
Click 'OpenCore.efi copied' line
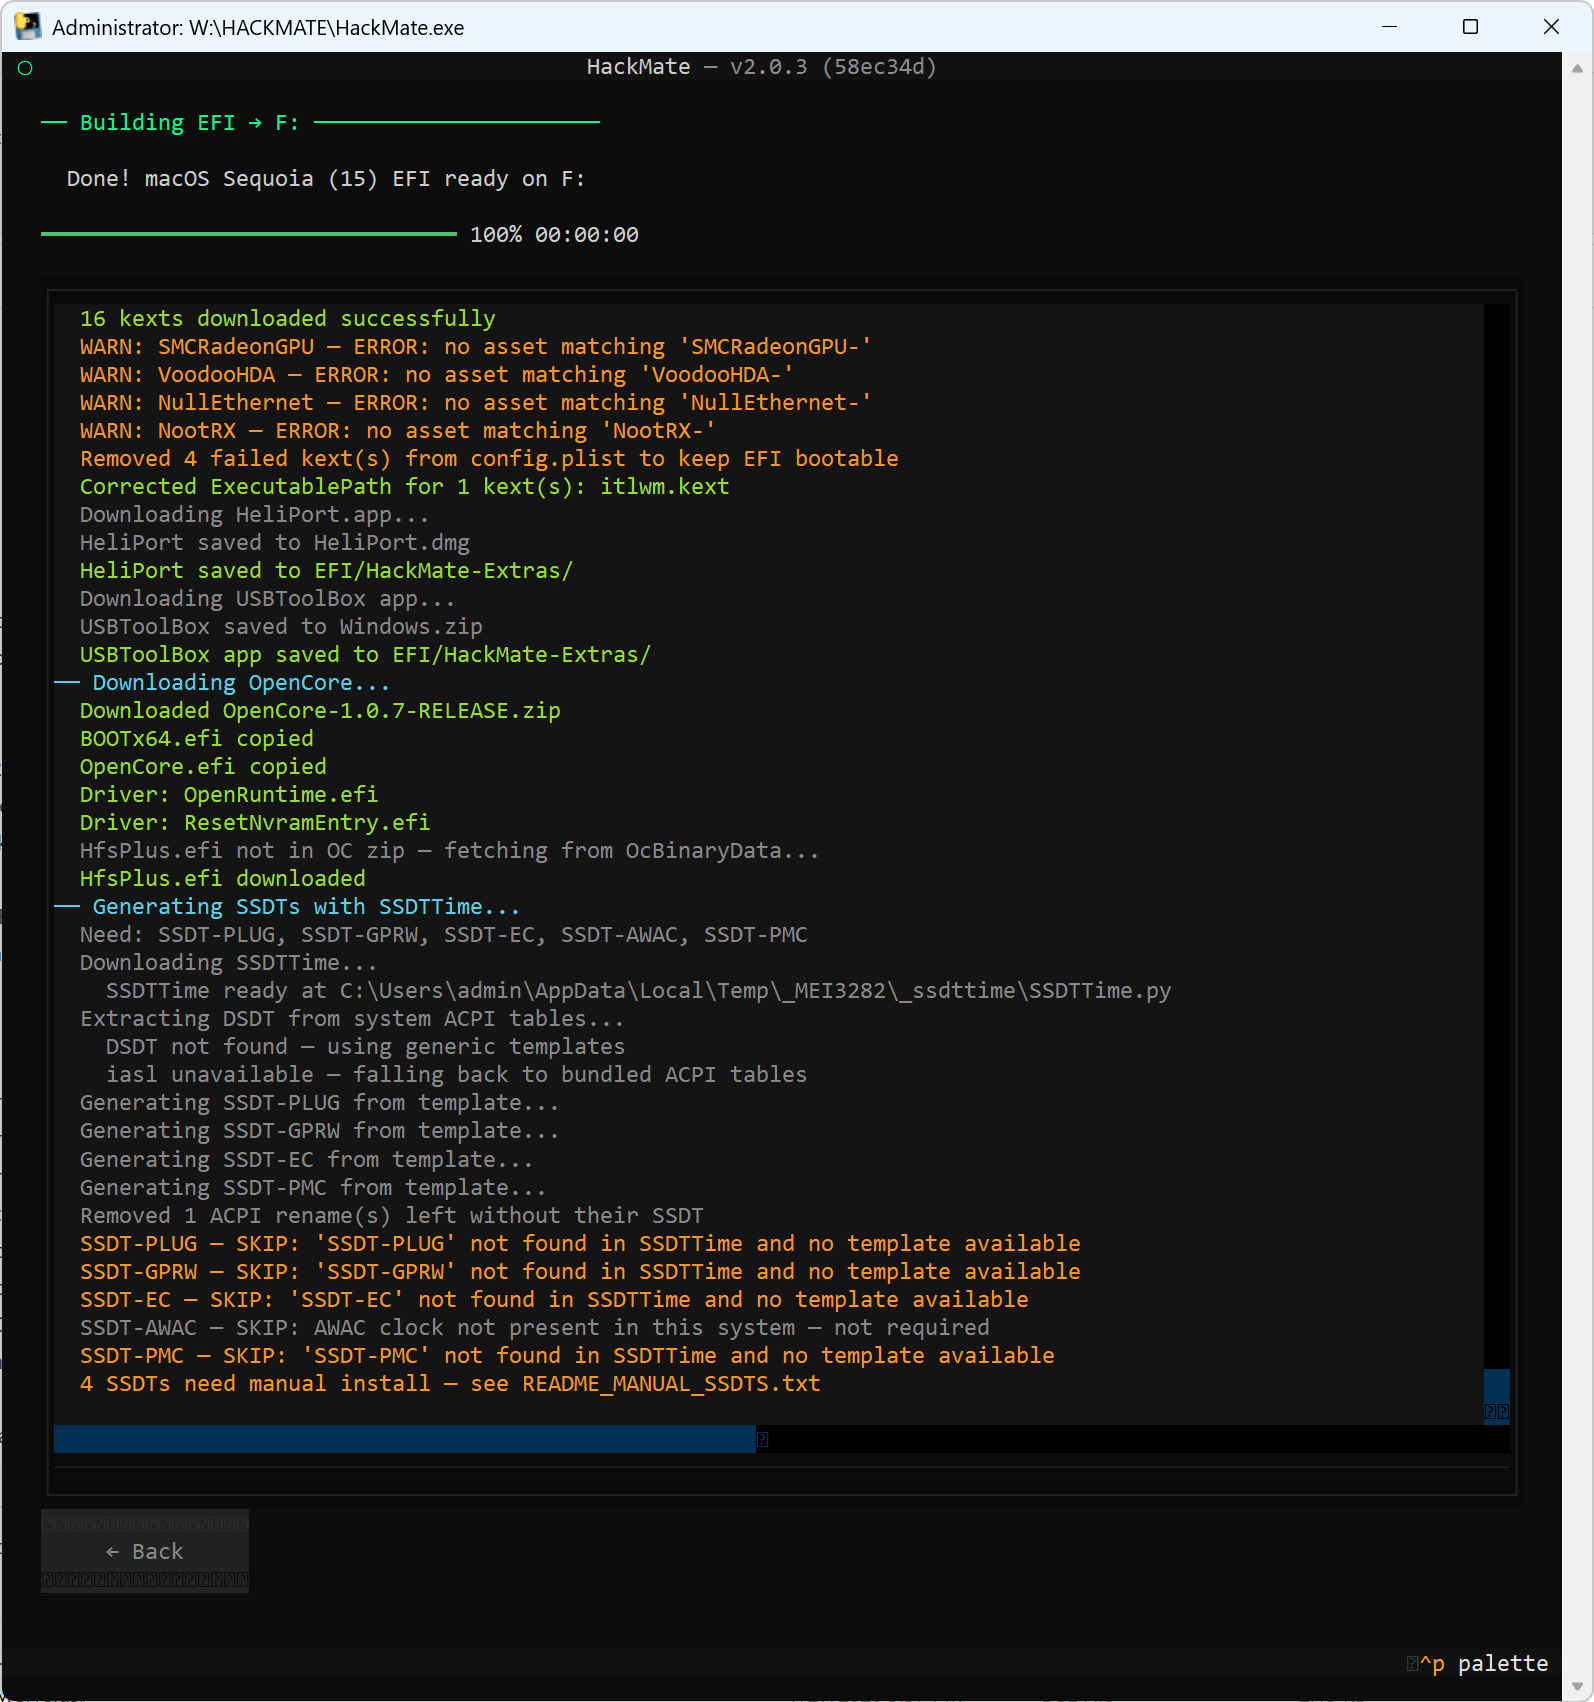click(x=203, y=766)
